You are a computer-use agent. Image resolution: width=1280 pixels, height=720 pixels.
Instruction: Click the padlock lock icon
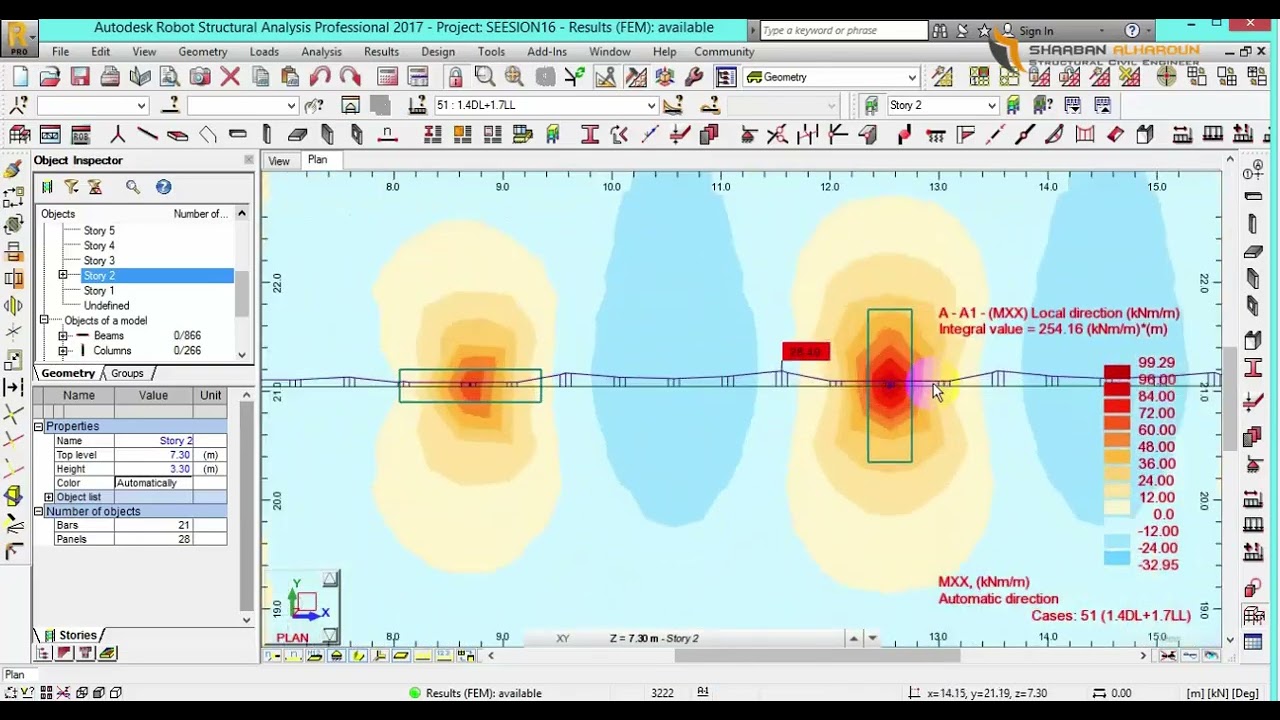(x=455, y=77)
